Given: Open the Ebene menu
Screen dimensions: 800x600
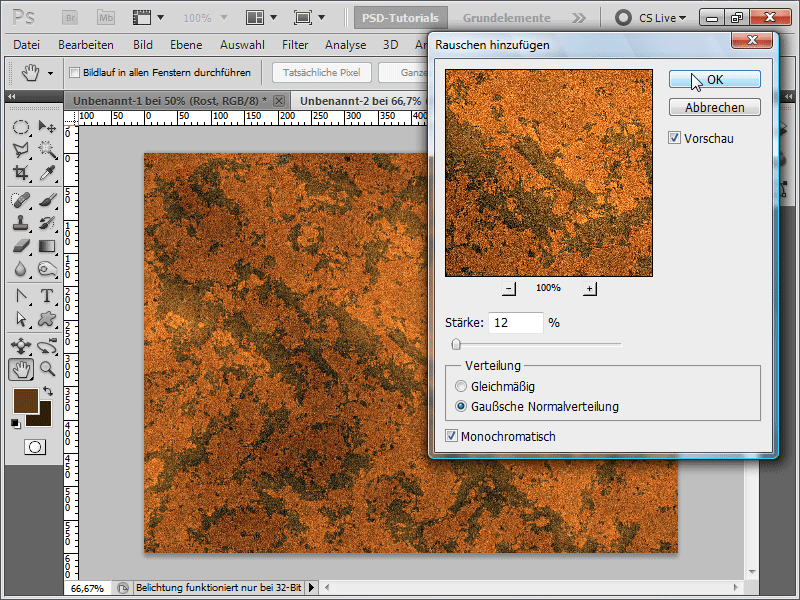Looking at the screenshot, I should (186, 45).
